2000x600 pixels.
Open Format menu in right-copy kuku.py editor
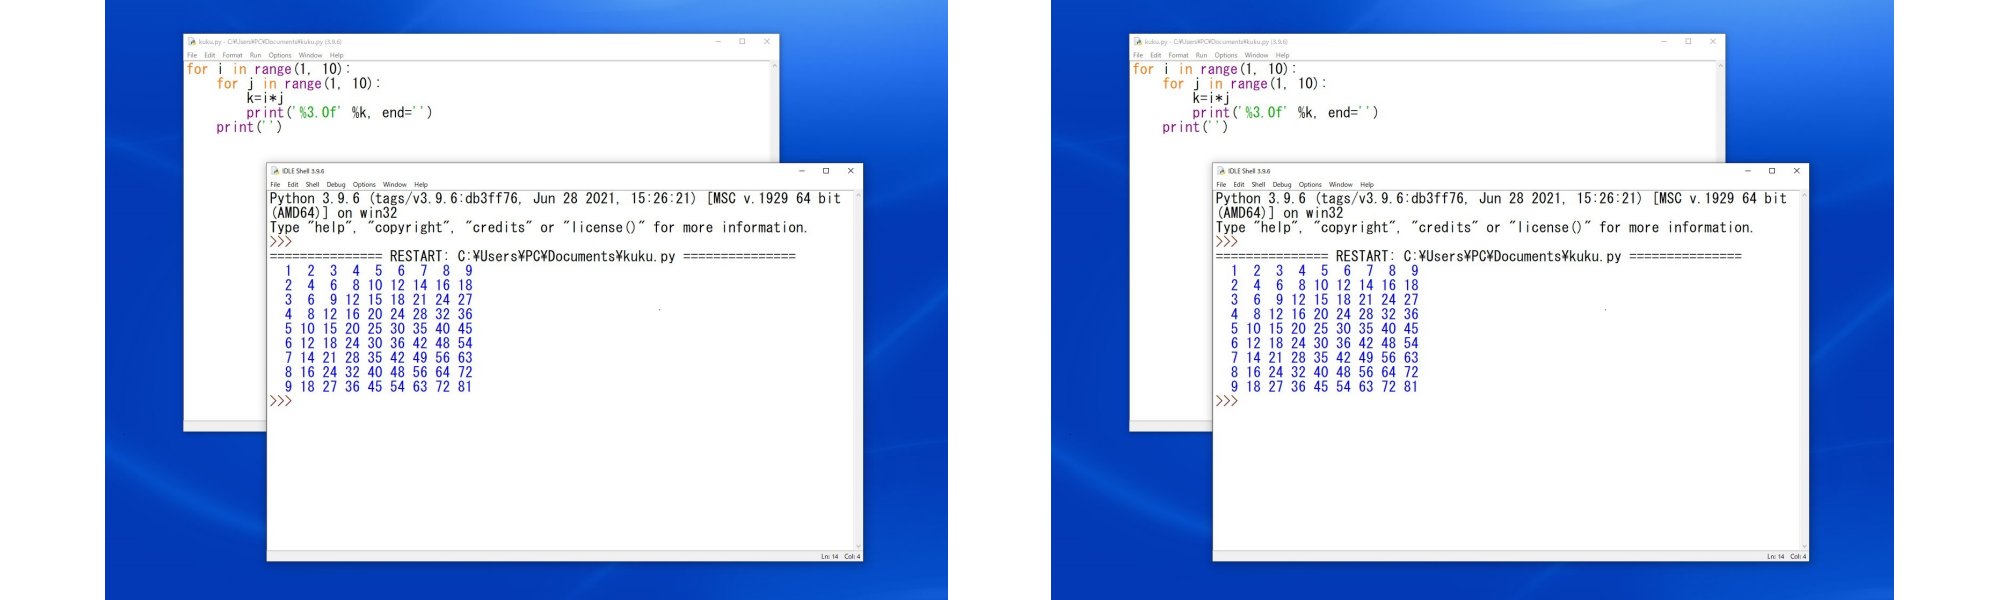coord(1179,55)
